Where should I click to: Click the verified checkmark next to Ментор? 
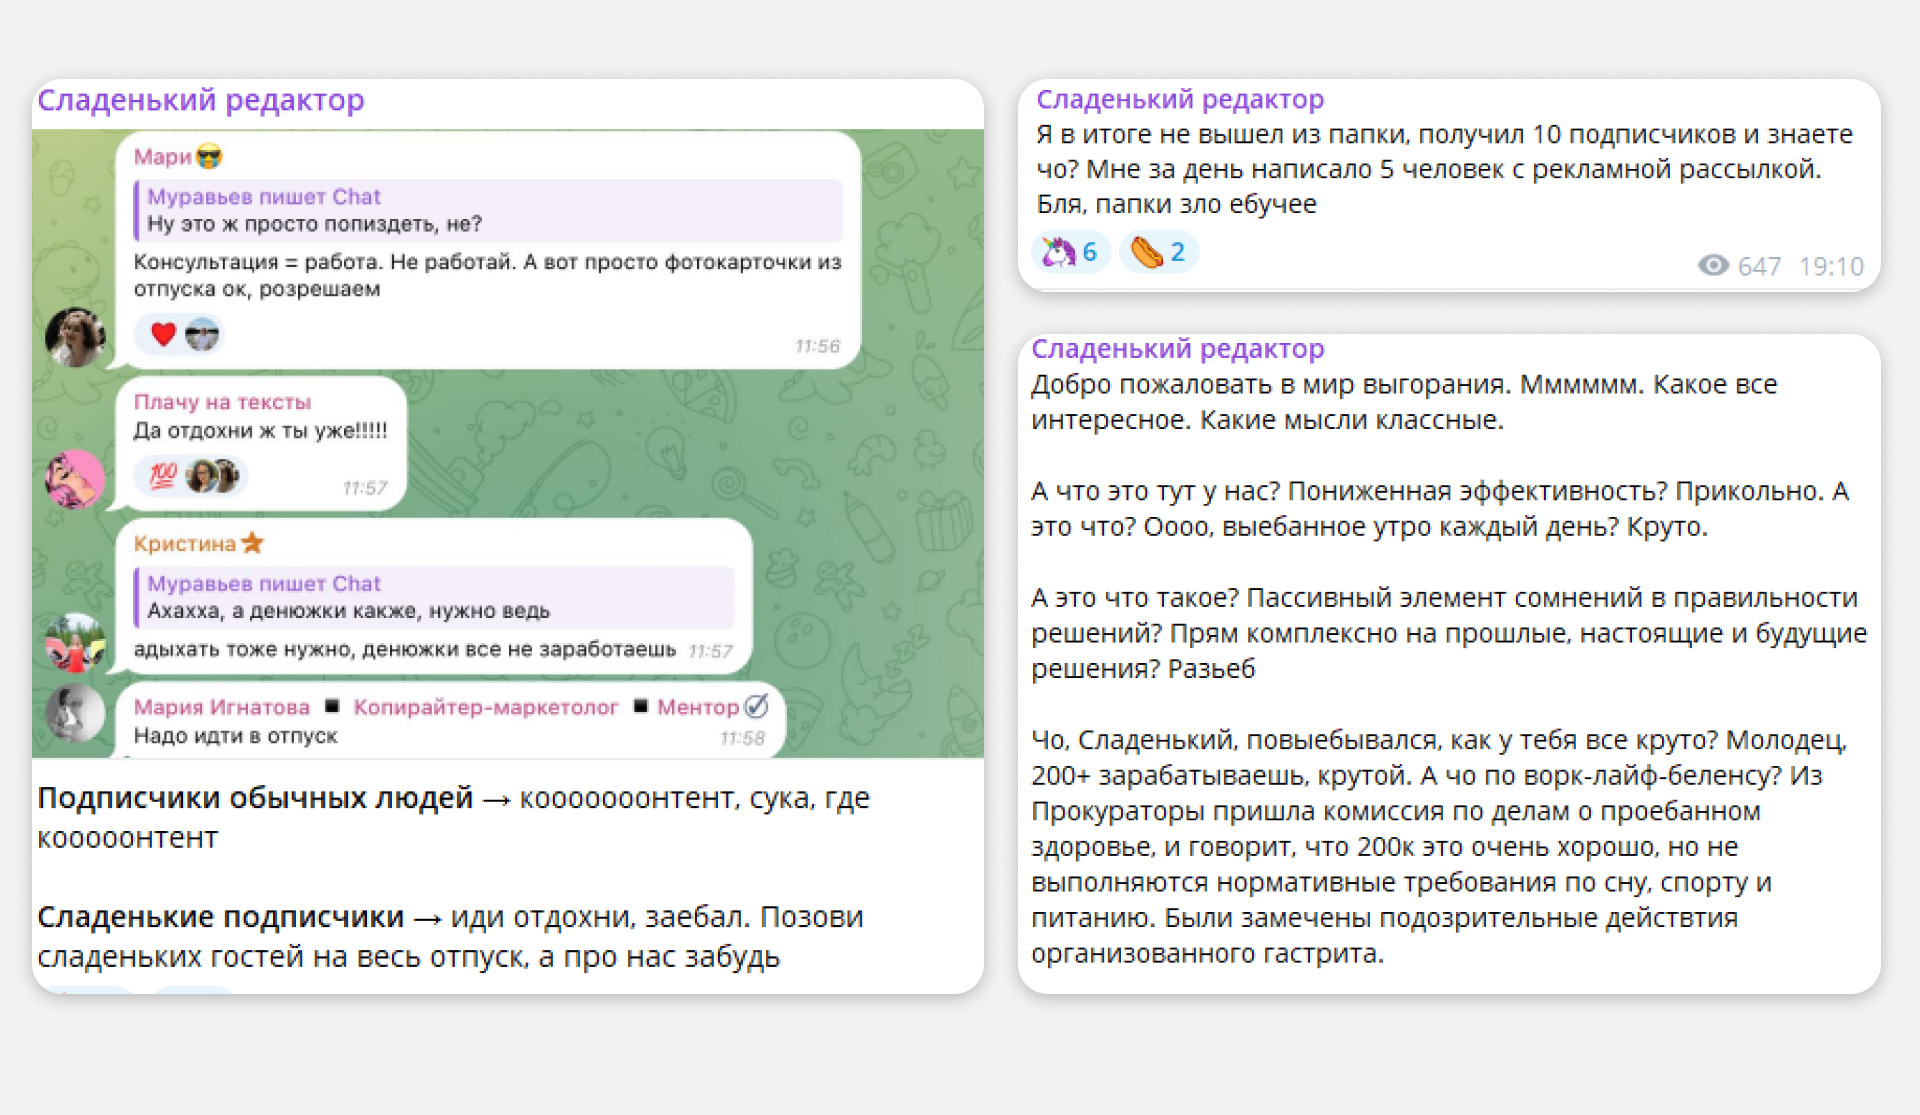tap(757, 707)
